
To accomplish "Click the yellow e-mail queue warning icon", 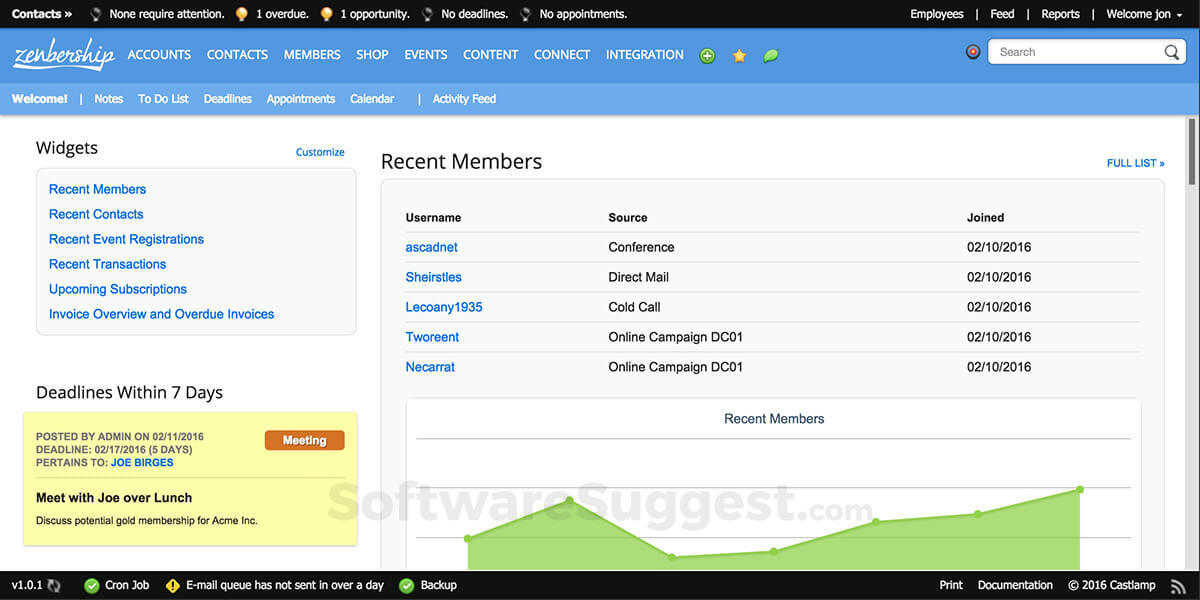I will (173, 586).
